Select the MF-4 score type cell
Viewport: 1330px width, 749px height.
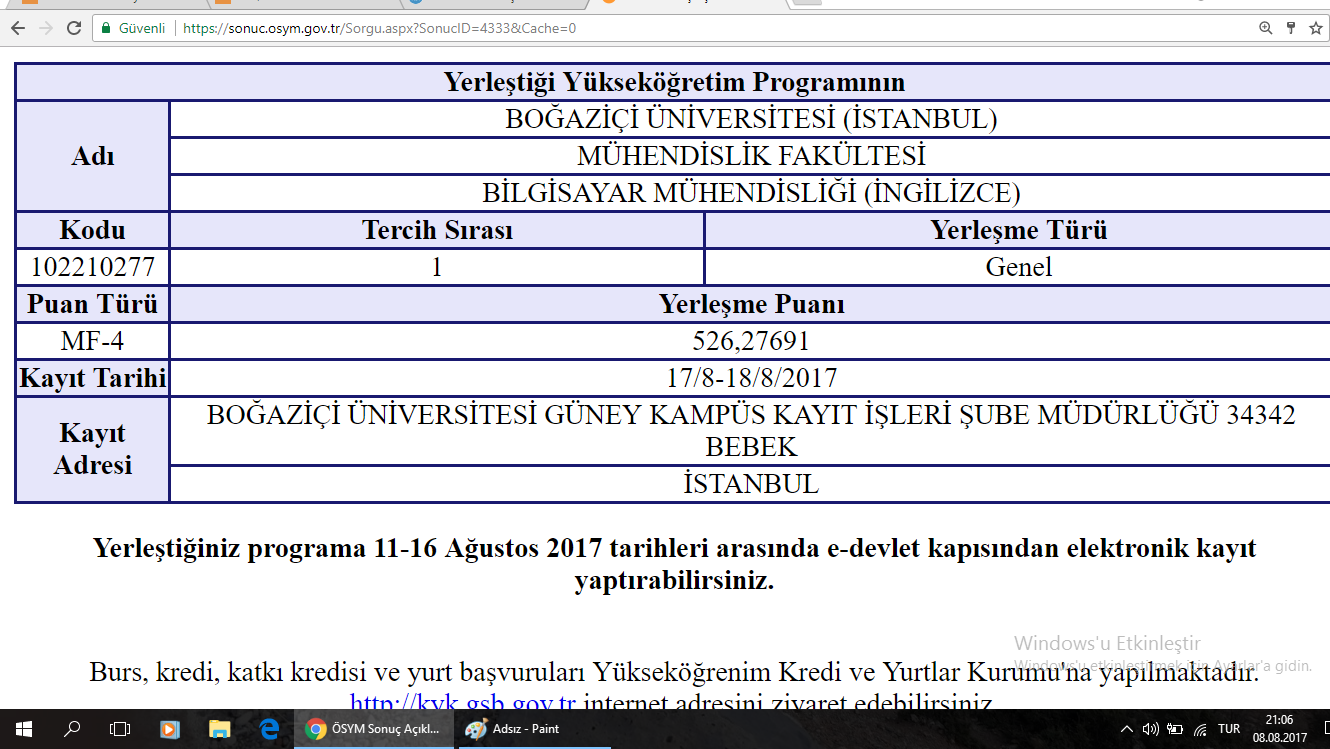93,342
